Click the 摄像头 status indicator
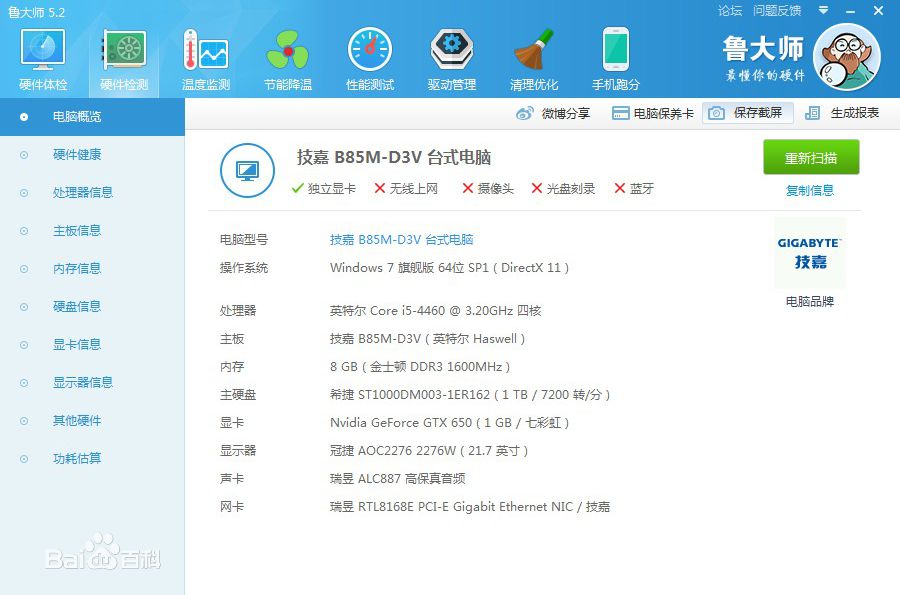900x595 pixels. (x=488, y=189)
